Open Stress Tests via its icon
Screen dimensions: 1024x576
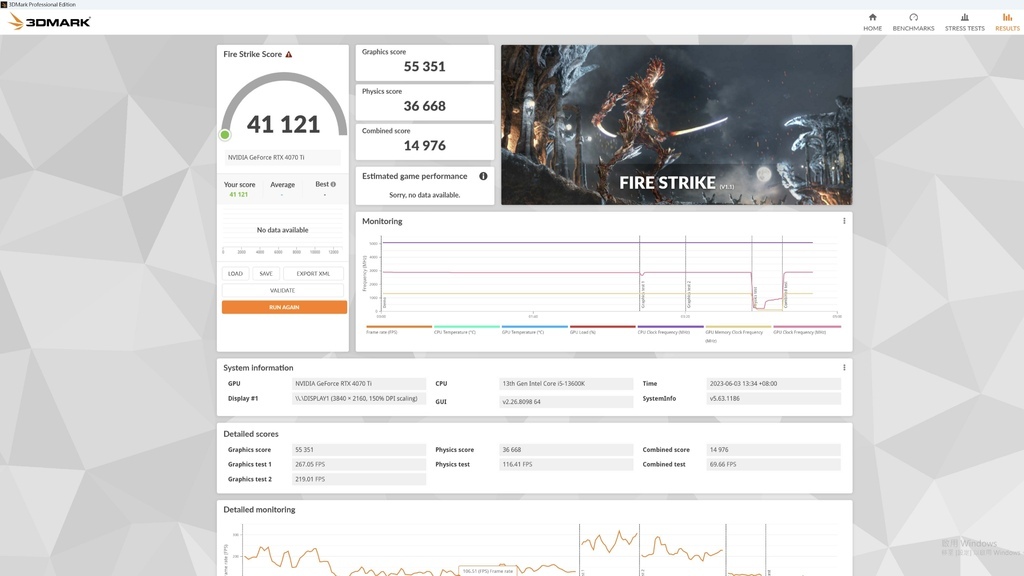[965, 17]
